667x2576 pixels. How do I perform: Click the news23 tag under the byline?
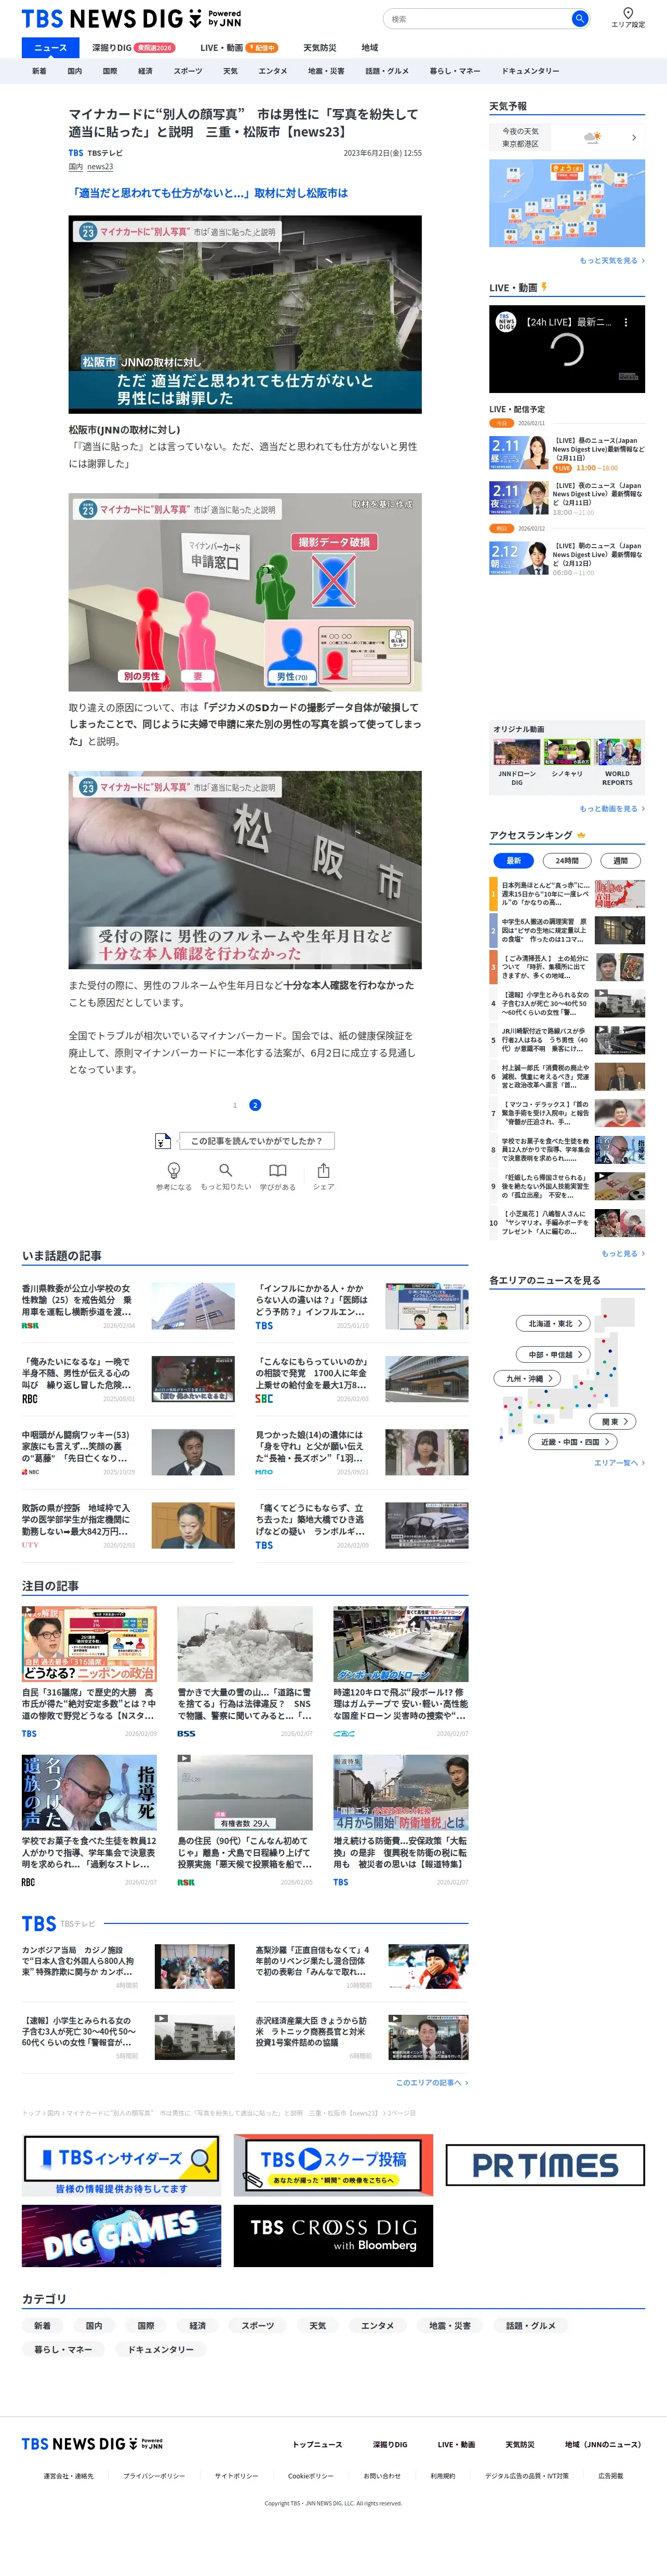point(100,167)
